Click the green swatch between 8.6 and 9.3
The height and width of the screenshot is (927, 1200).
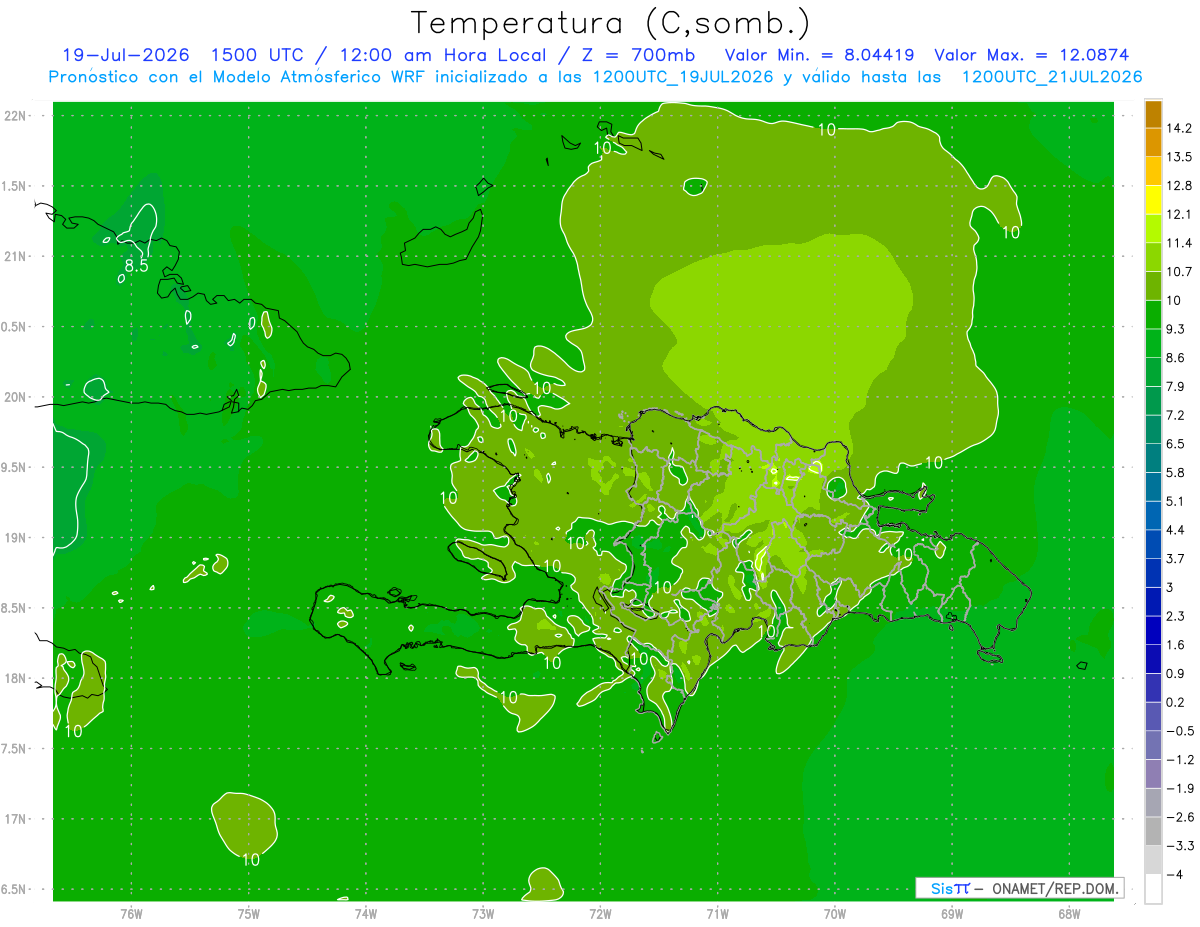point(1153,343)
